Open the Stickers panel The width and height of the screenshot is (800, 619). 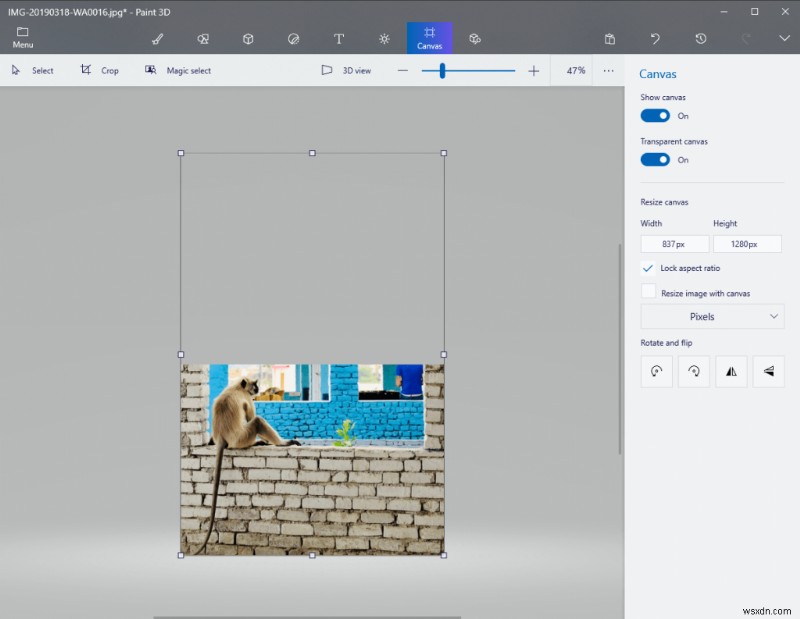(x=293, y=39)
